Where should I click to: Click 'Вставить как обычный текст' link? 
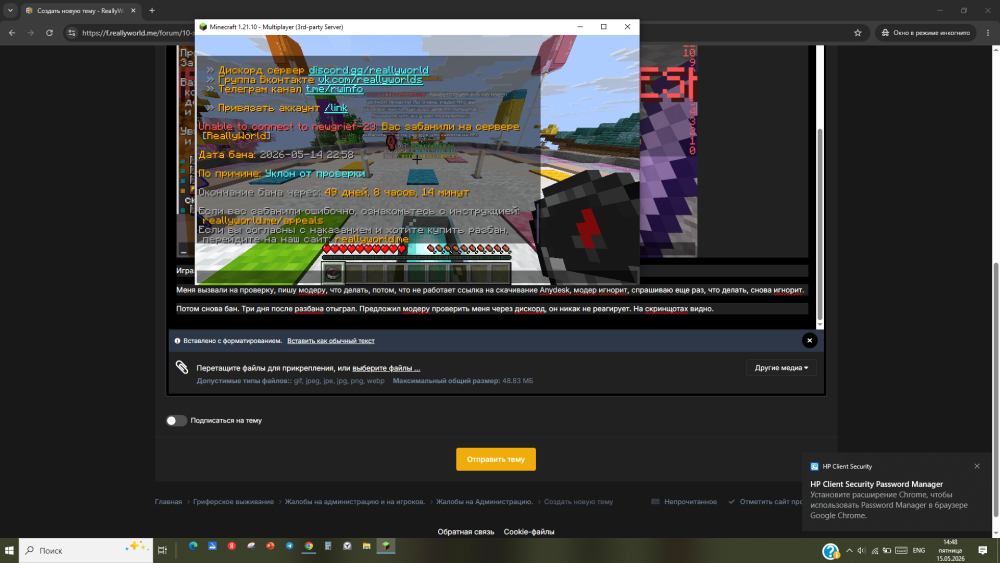330,341
